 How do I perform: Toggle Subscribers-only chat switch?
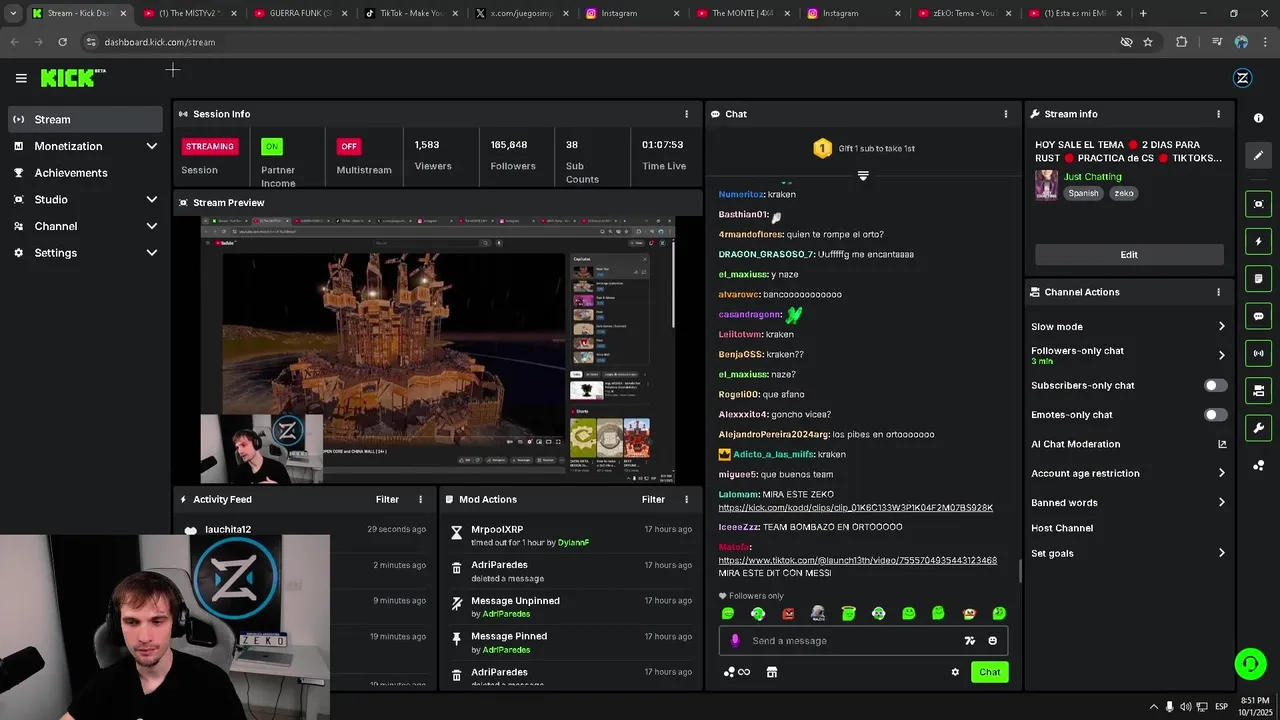point(1215,385)
